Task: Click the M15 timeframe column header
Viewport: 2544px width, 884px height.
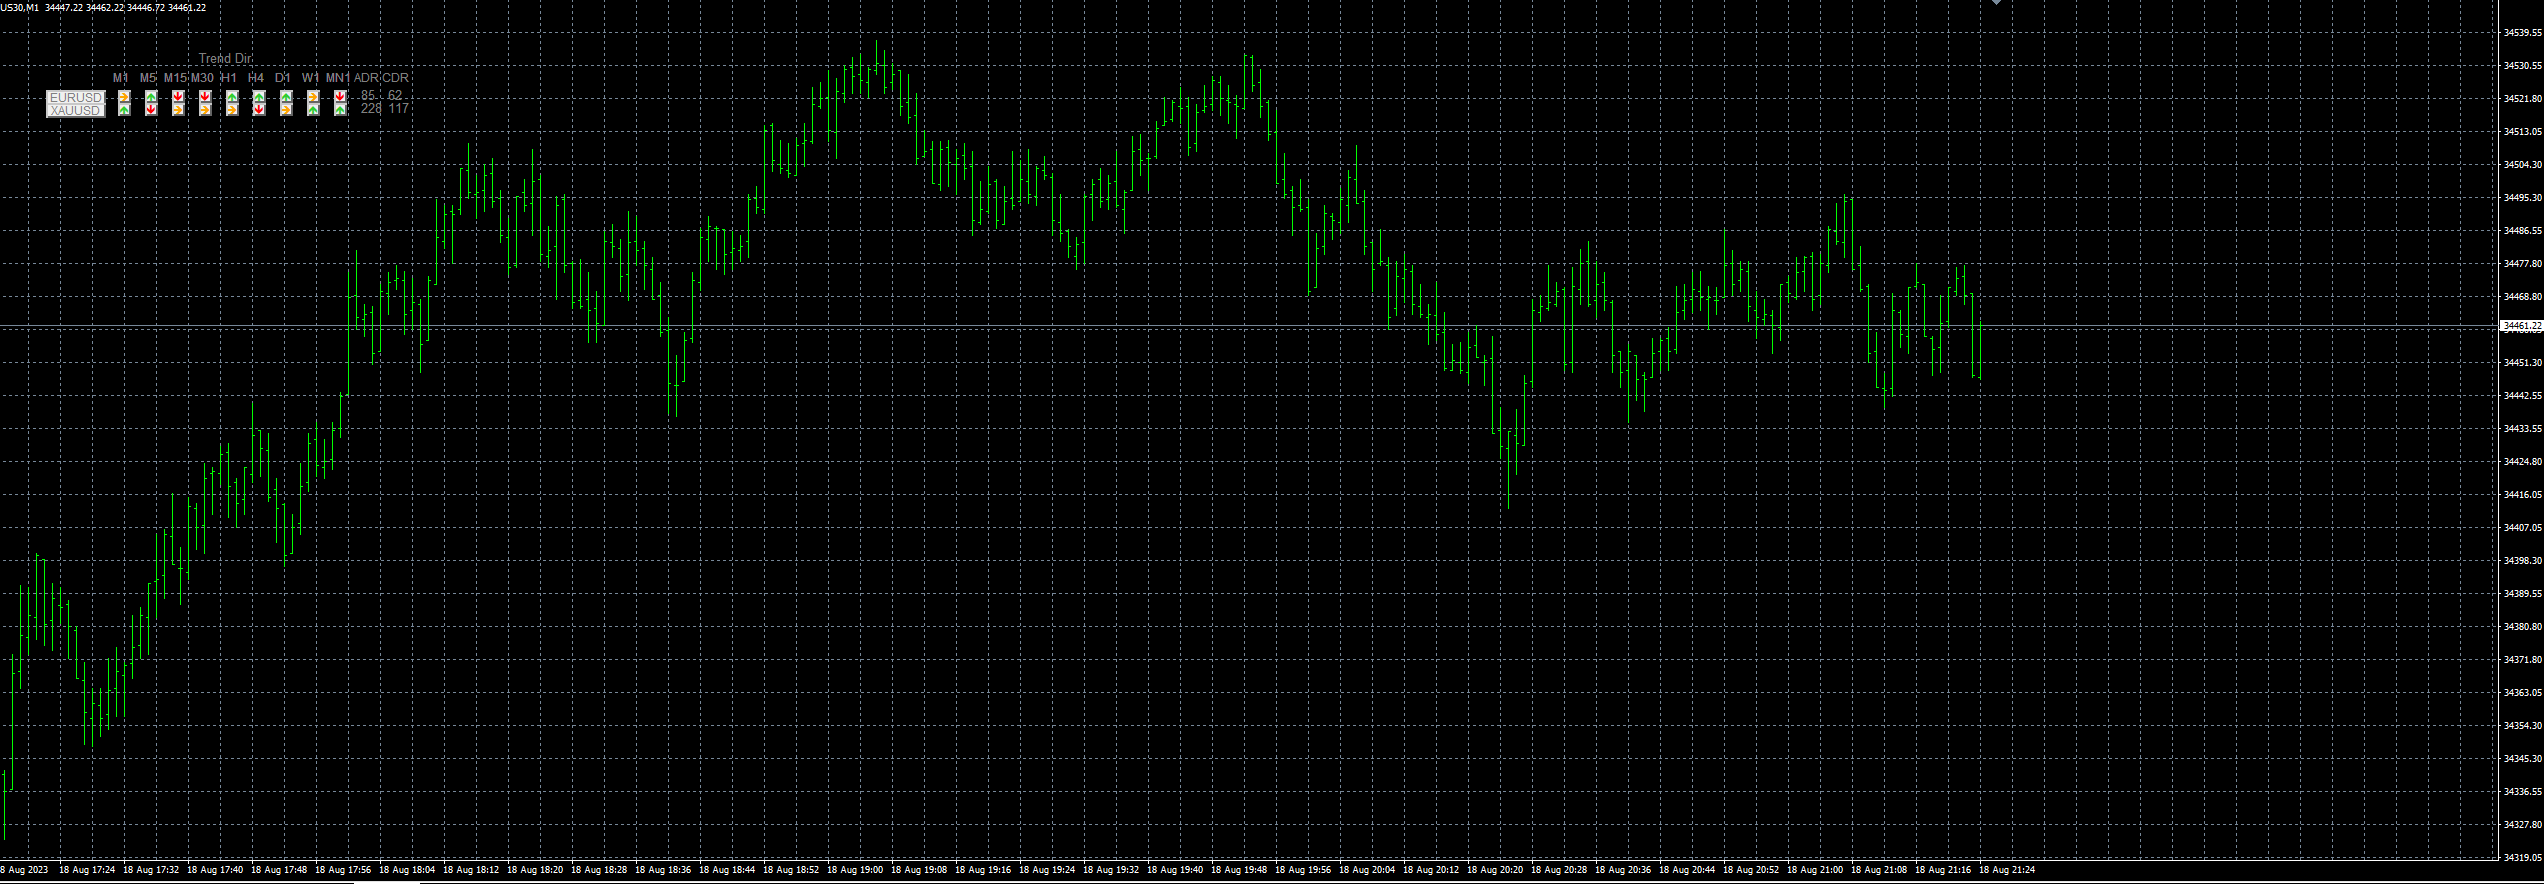Action: [x=175, y=78]
